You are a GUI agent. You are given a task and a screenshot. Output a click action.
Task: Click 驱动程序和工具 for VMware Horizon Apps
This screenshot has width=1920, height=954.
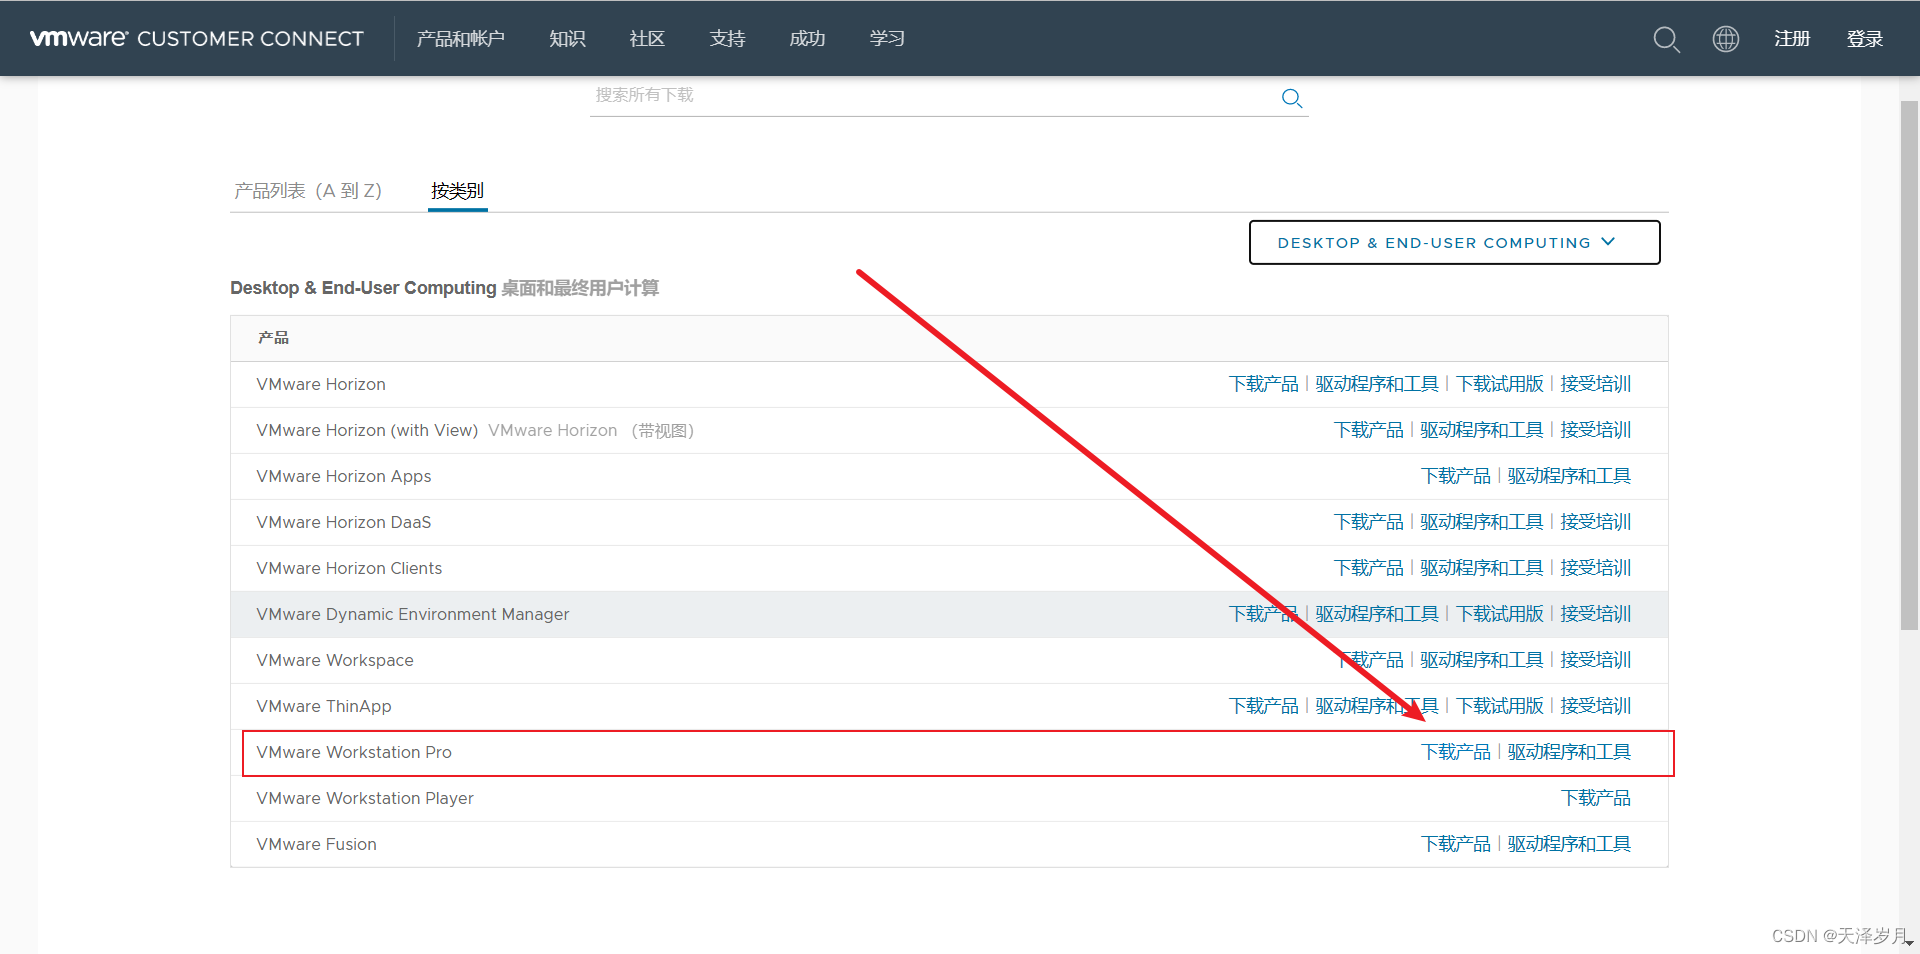click(x=1569, y=476)
